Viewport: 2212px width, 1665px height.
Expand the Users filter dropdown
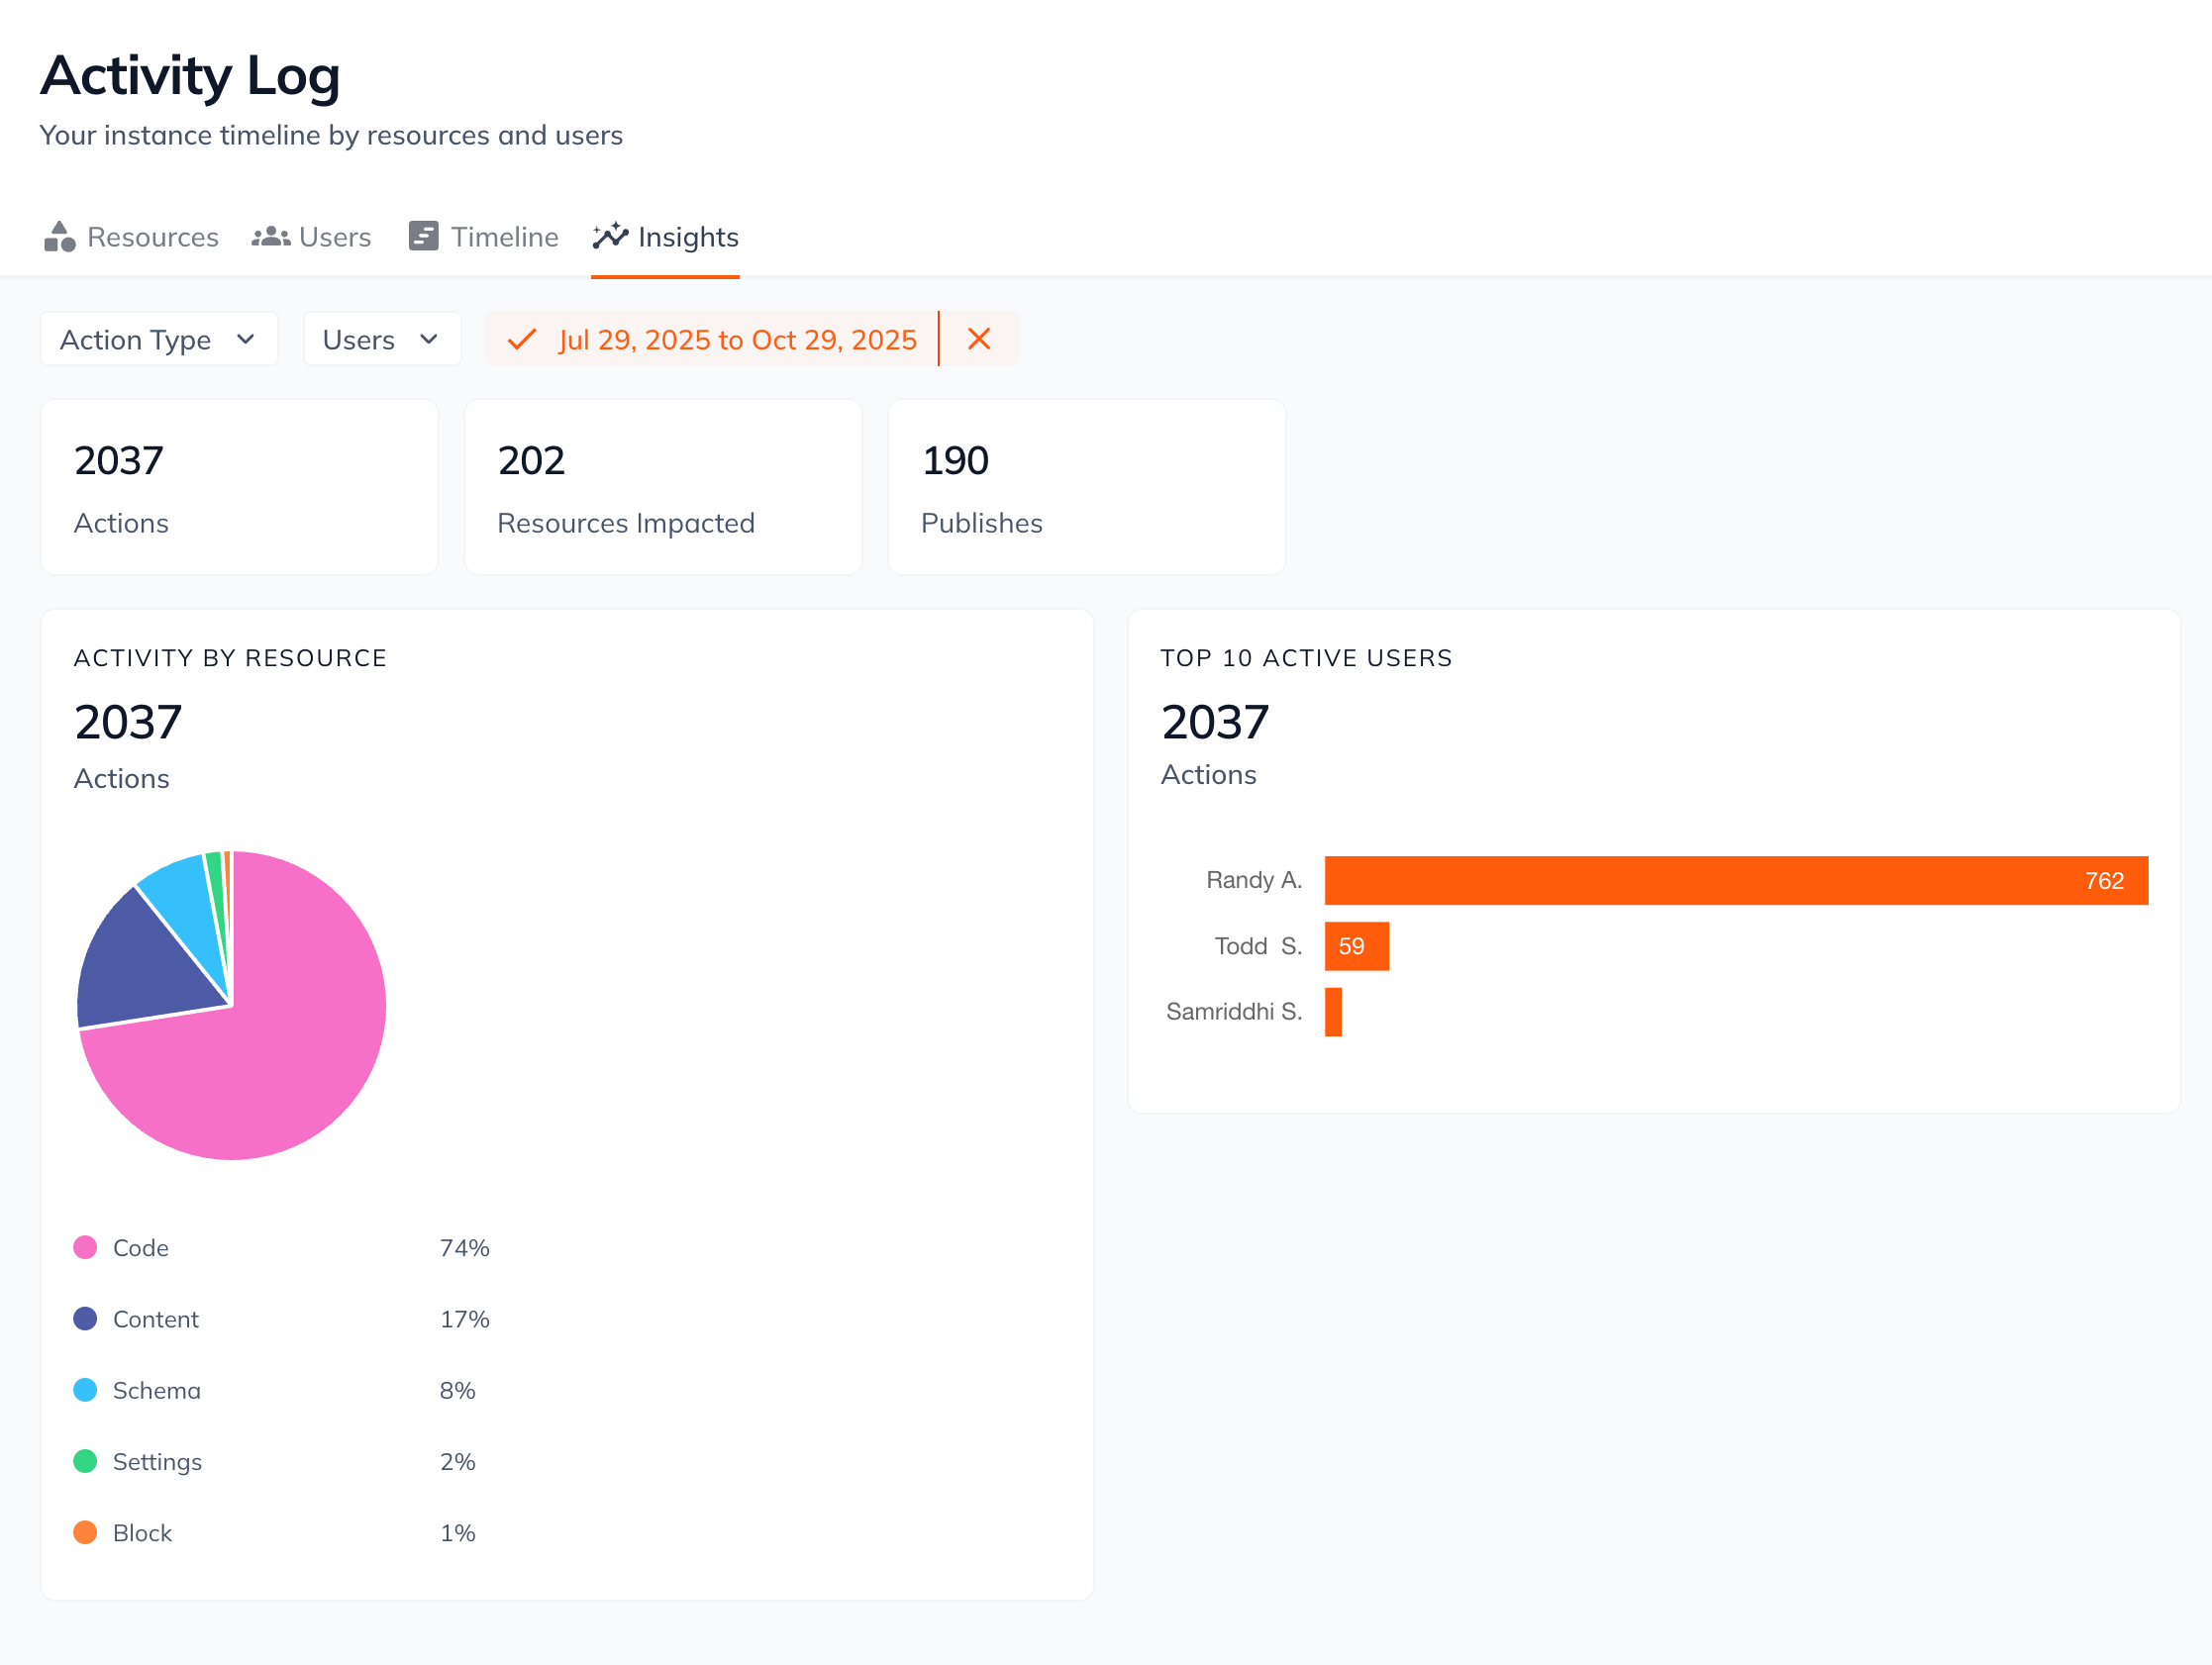(381, 340)
